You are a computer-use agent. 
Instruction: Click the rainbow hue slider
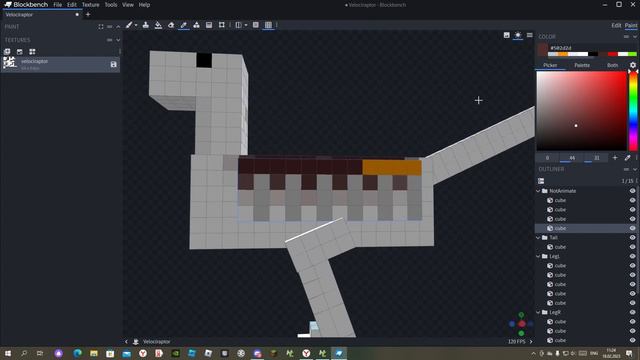point(633,111)
